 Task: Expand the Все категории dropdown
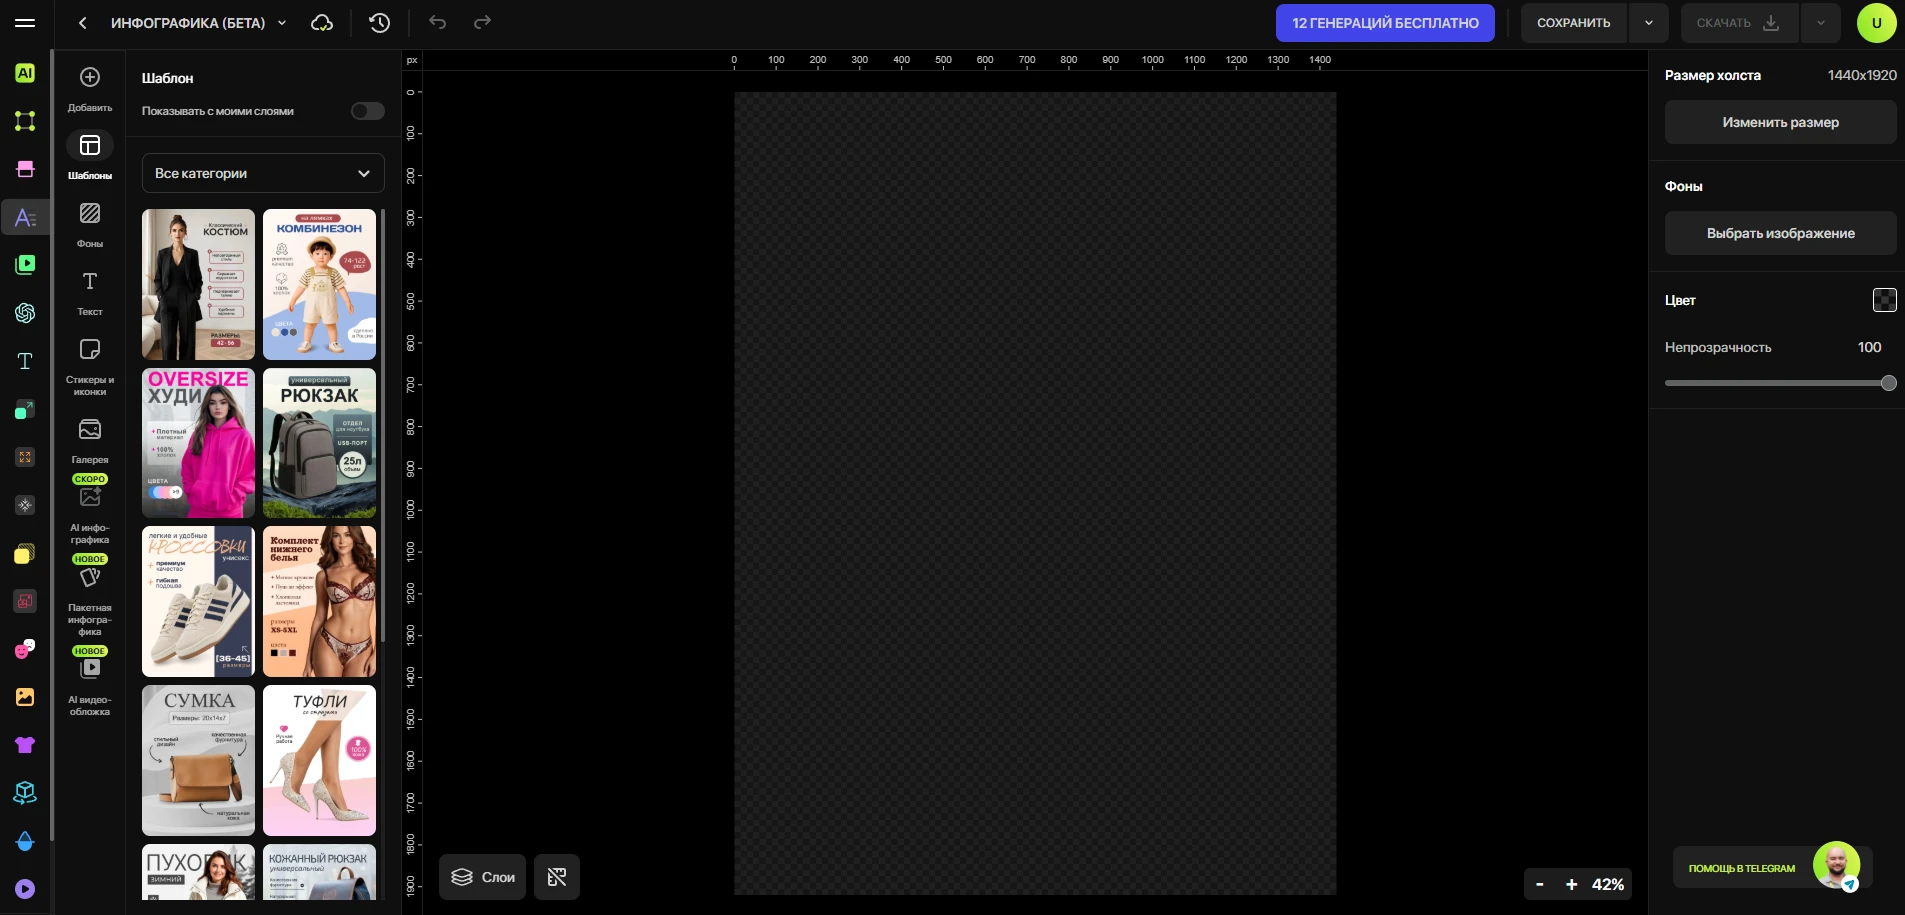point(263,173)
